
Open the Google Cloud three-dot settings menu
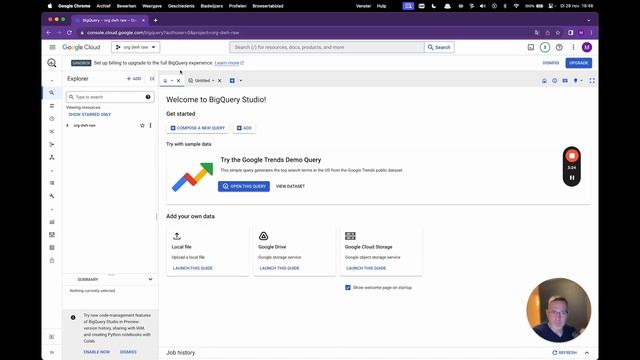tap(573, 47)
